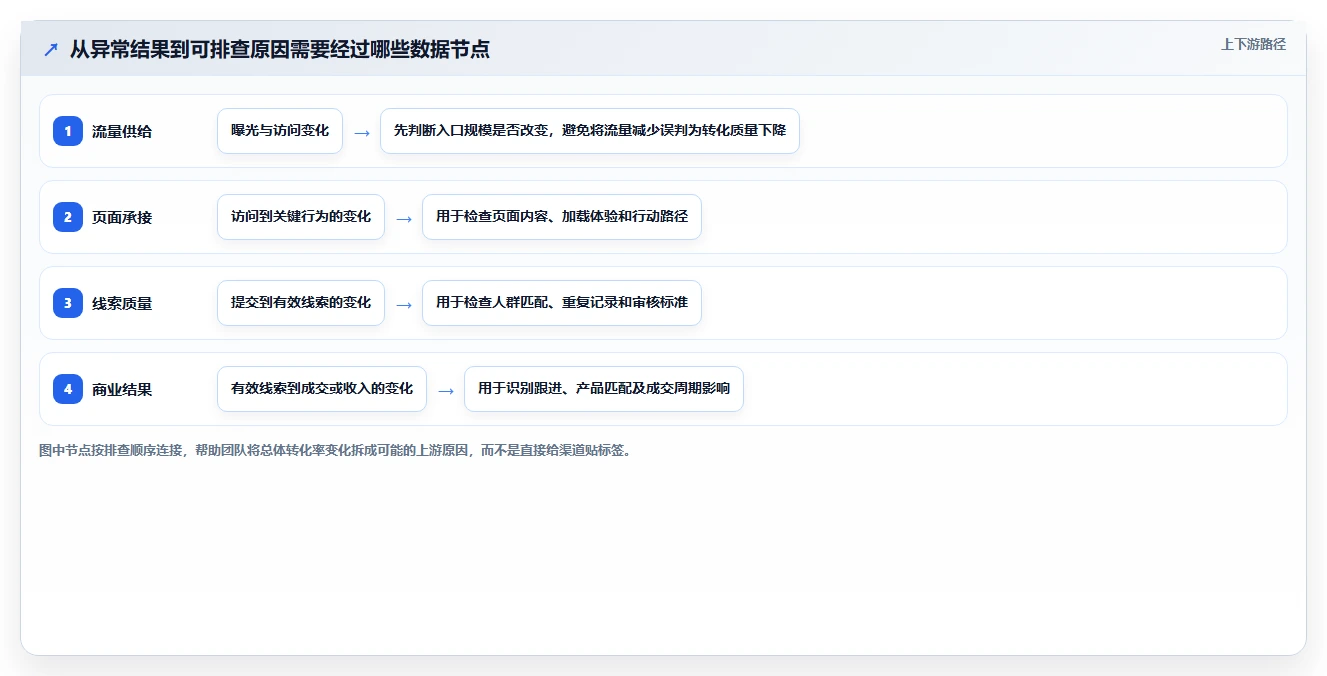Select the 用于检查人群匹配、重复记录和审核标准 box
The image size is (1327, 676).
click(562, 303)
